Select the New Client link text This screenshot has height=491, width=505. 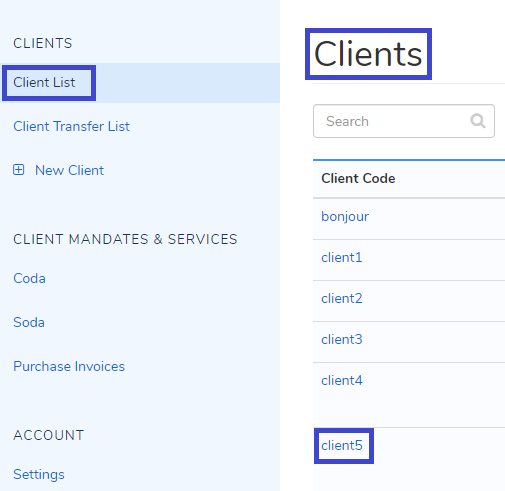[x=69, y=170]
